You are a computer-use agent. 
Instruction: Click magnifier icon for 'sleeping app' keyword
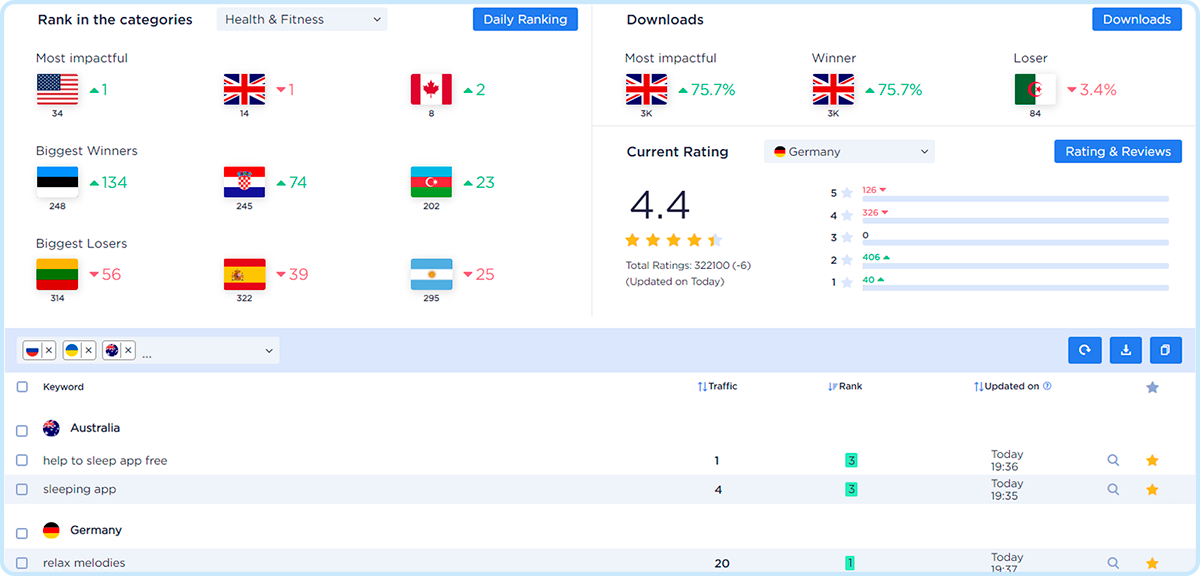point(1113,490)
